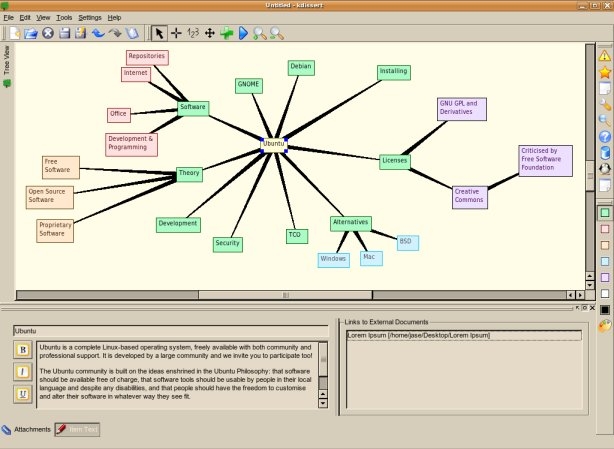Image resolution: width=614 pixels, height=449 pixels.
Task: Toggle bold with the B button
Action: coord(23,350)
